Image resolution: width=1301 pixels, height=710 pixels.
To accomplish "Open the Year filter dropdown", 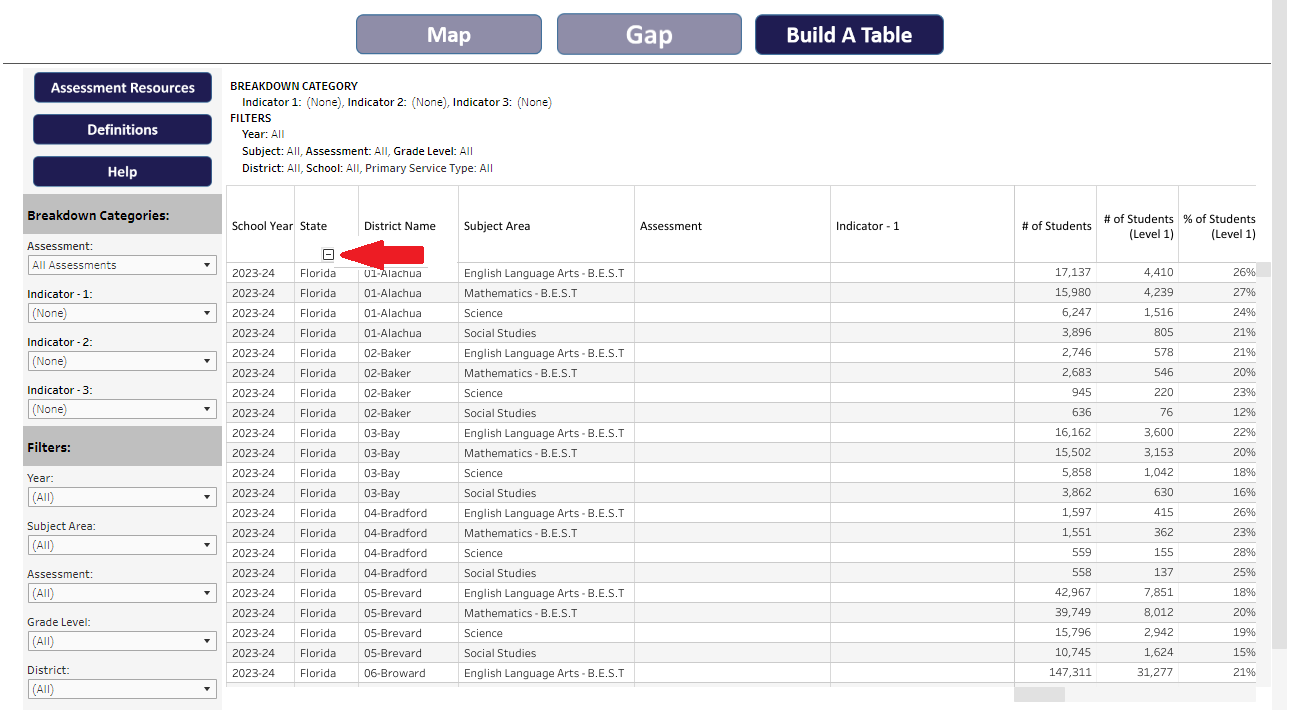I will tap(122, 497).
